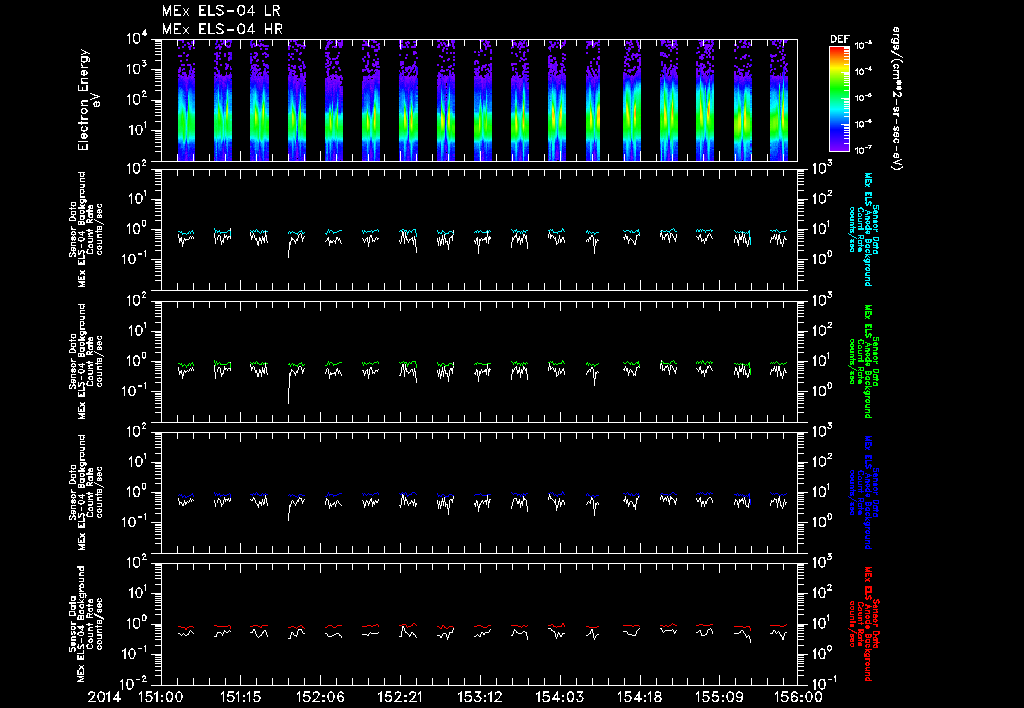Click the 'Electron Energy eV' axis label
Image resolution: width=1024 pixels, height=708 pixels.
click(87, 100)
